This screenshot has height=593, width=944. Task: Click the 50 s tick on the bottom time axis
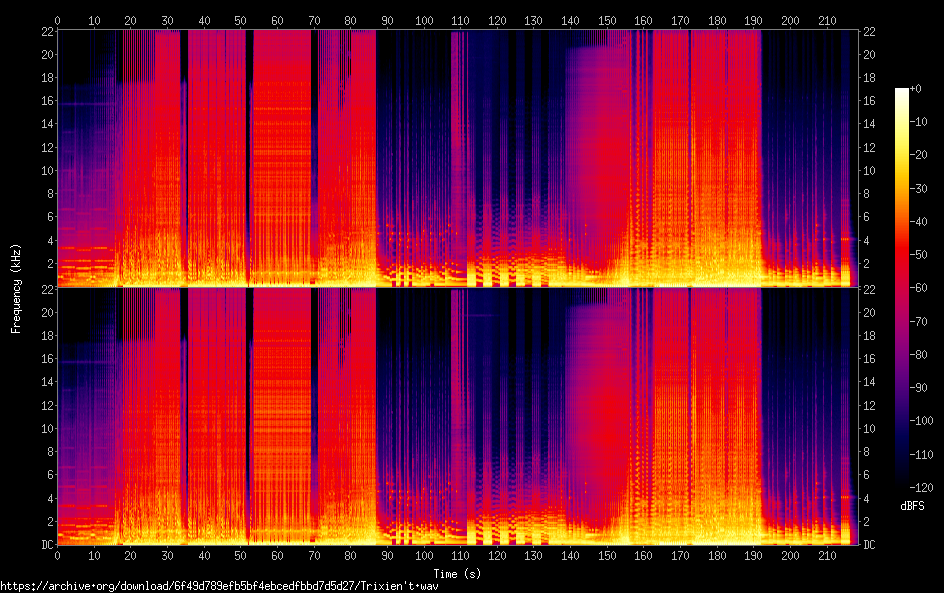240,555
